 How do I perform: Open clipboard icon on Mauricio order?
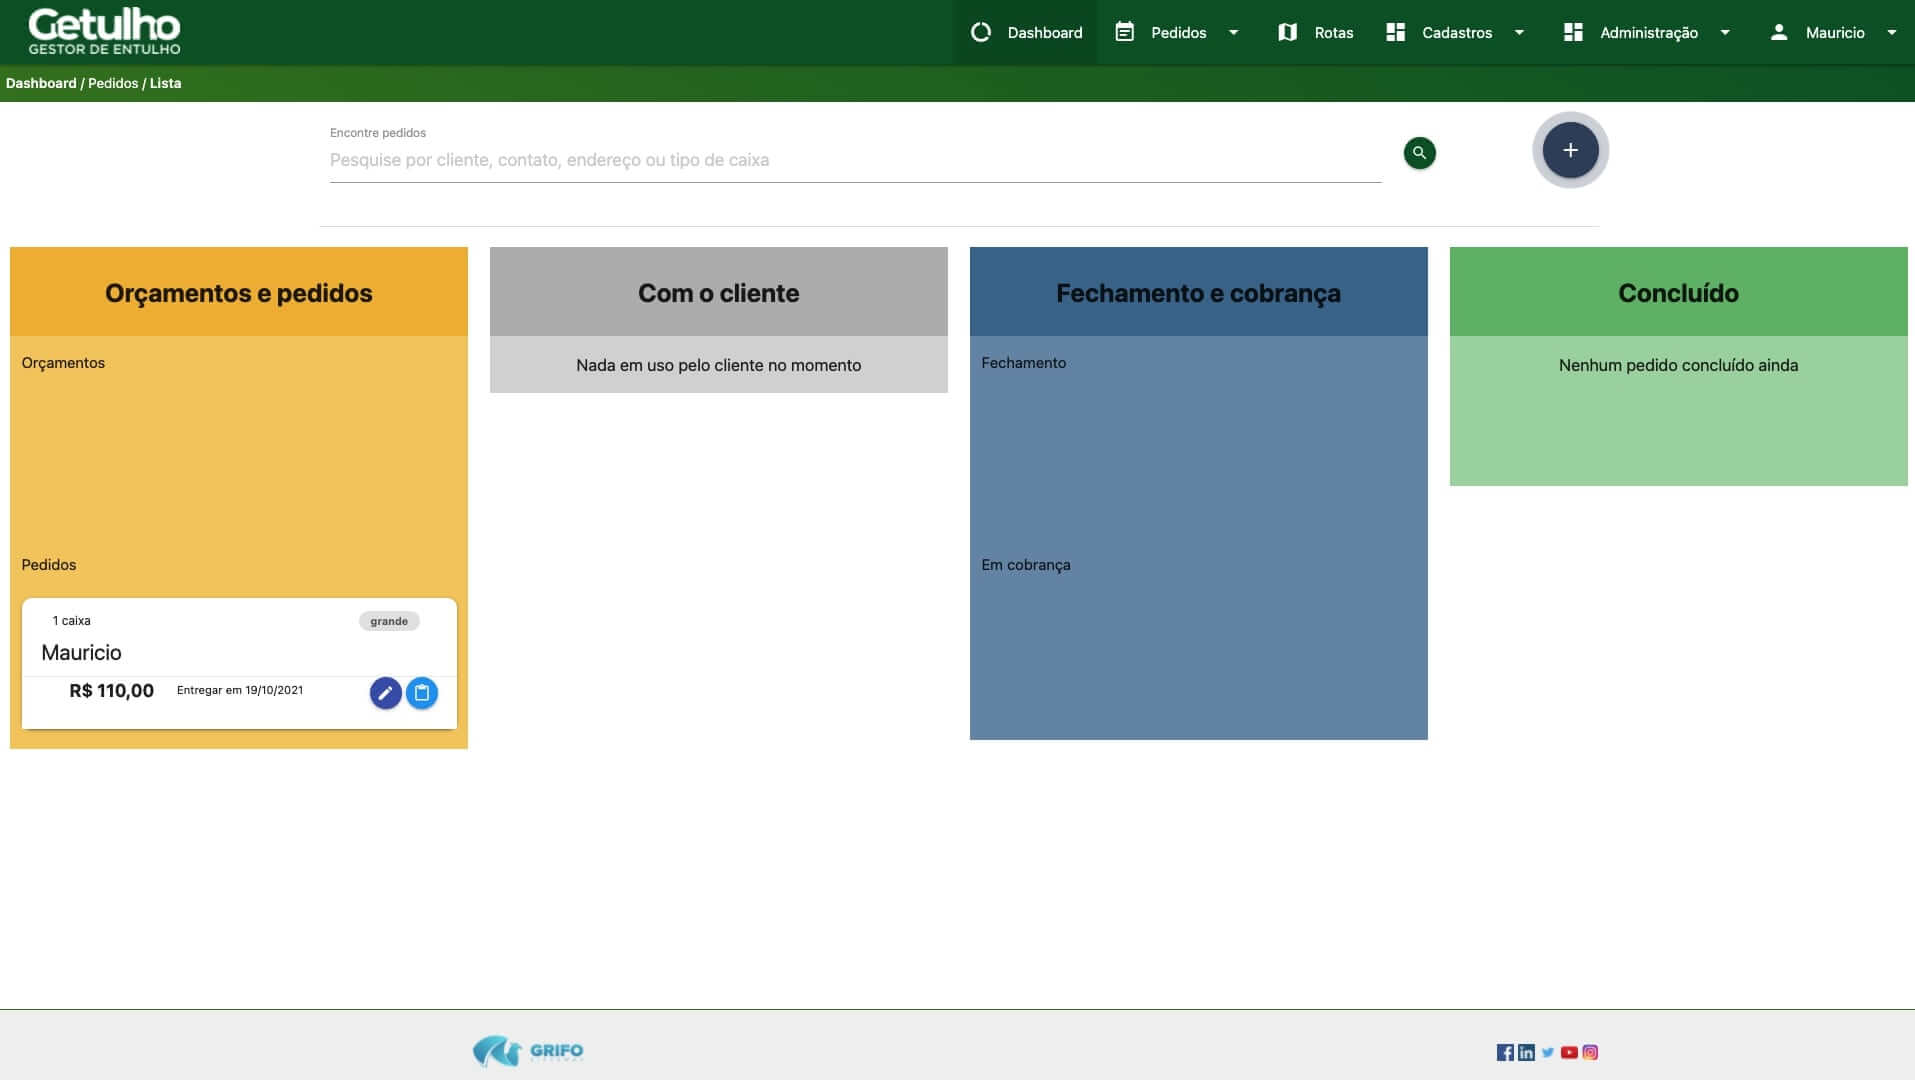pyautogui.click(x=422, y=693)
